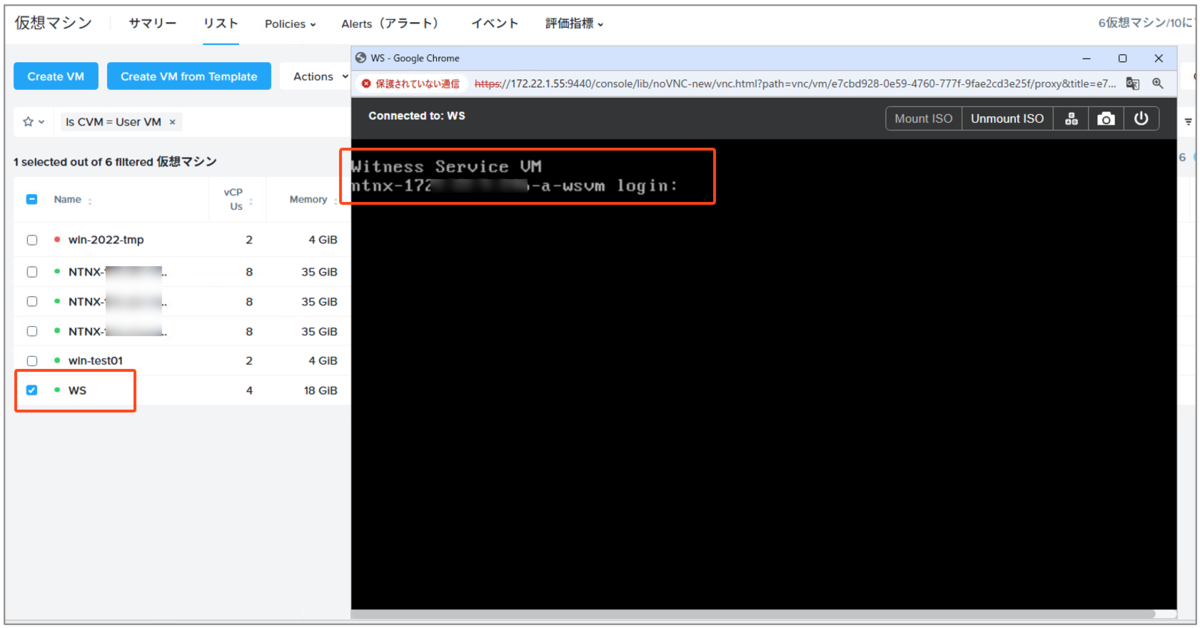Take a console screenshot with camera icon
Viewport: 1200px width, 628px height.
1105,119
